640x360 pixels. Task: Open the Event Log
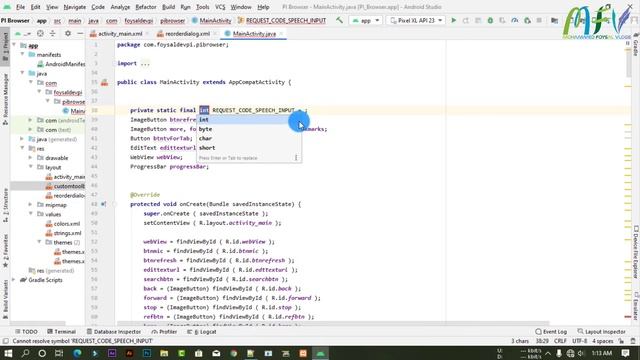[x=551, y=331]
